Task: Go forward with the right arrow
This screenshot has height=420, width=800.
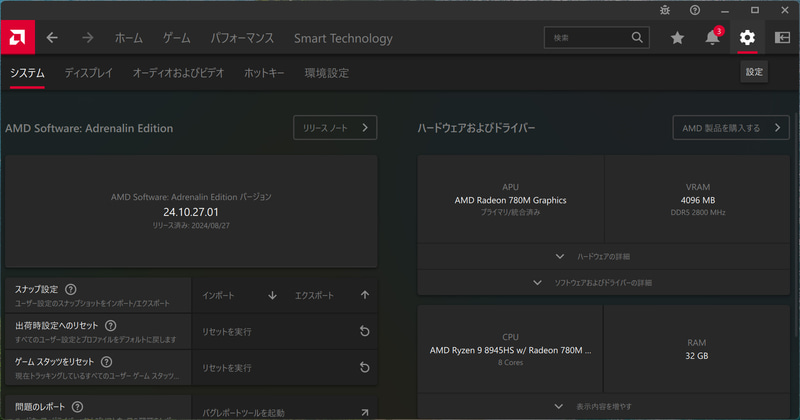Action: tap(88, 38)
